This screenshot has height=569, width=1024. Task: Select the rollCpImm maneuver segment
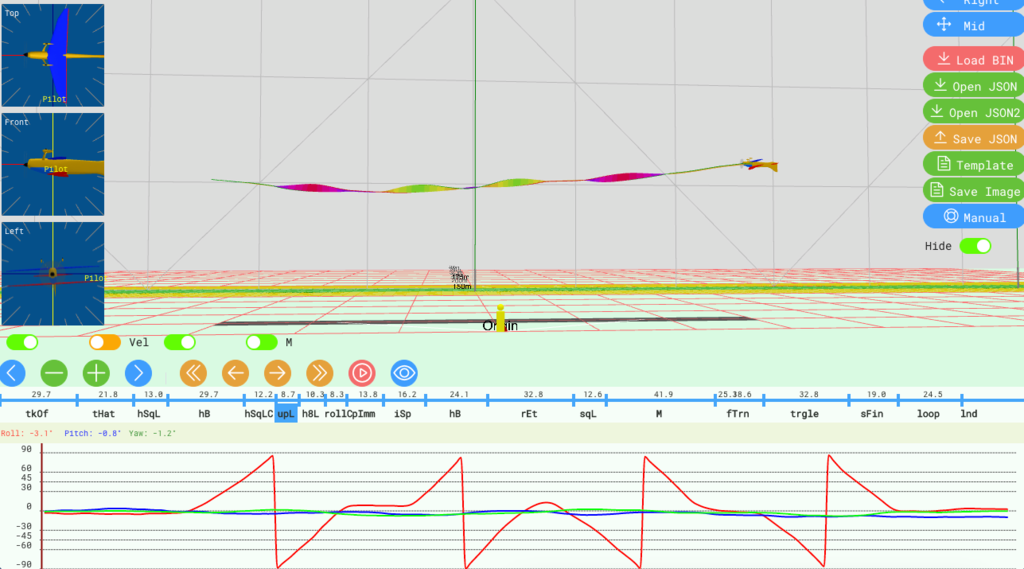[x=350, y=414]
